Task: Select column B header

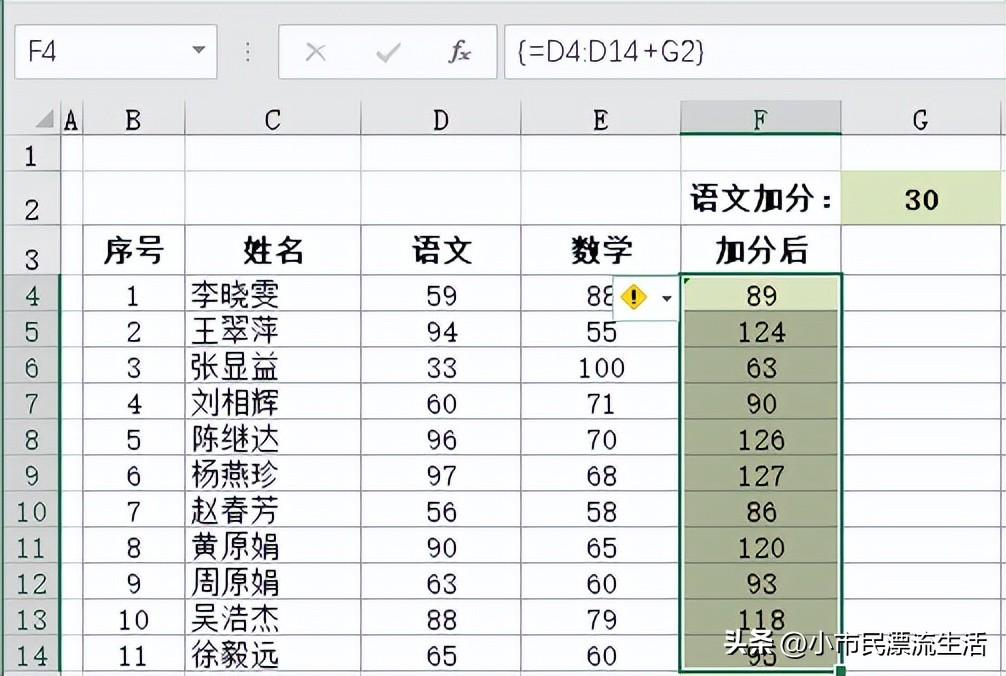Action: (133, 119)
